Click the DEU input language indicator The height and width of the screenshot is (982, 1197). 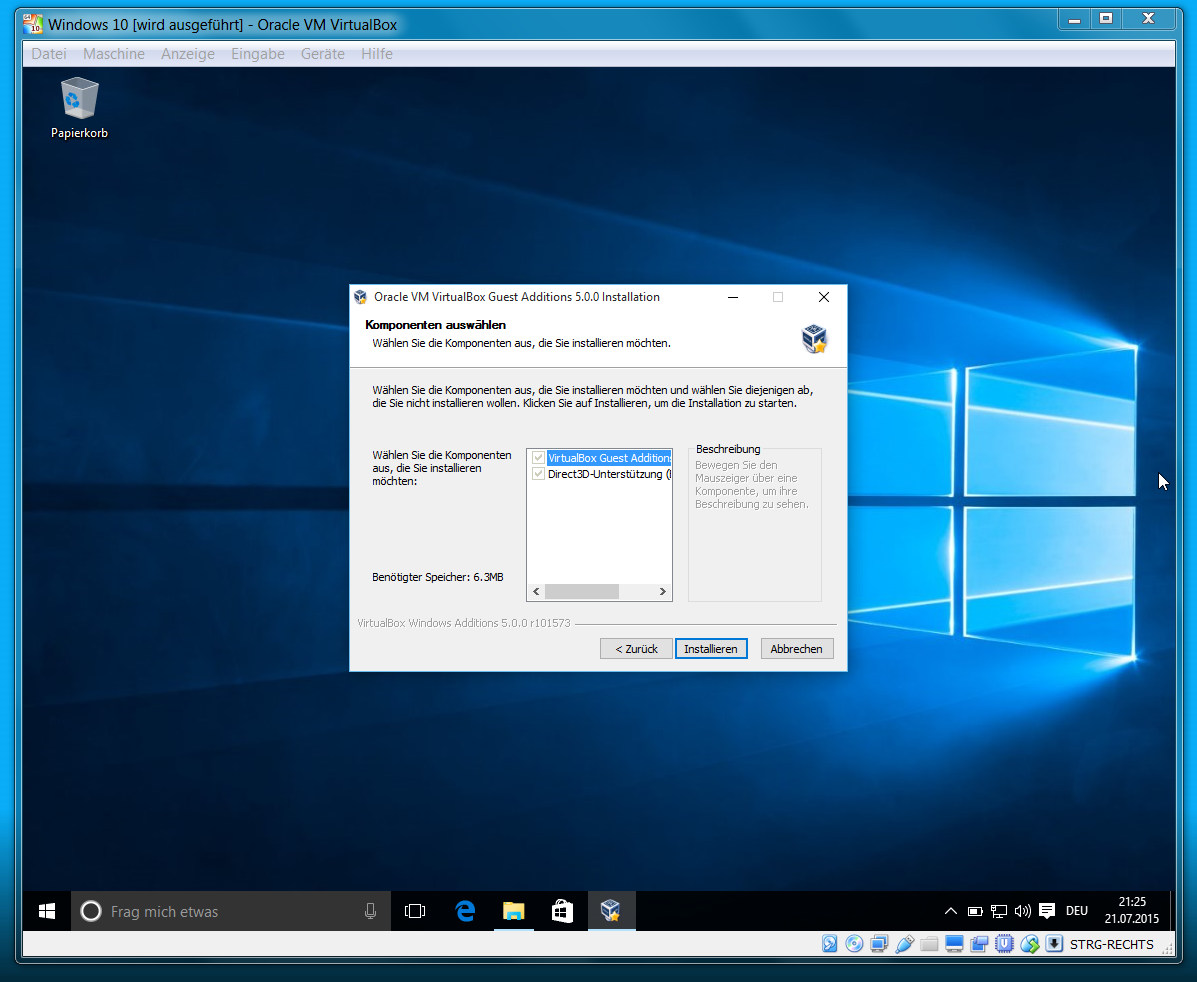click(x=1077, y=911)
